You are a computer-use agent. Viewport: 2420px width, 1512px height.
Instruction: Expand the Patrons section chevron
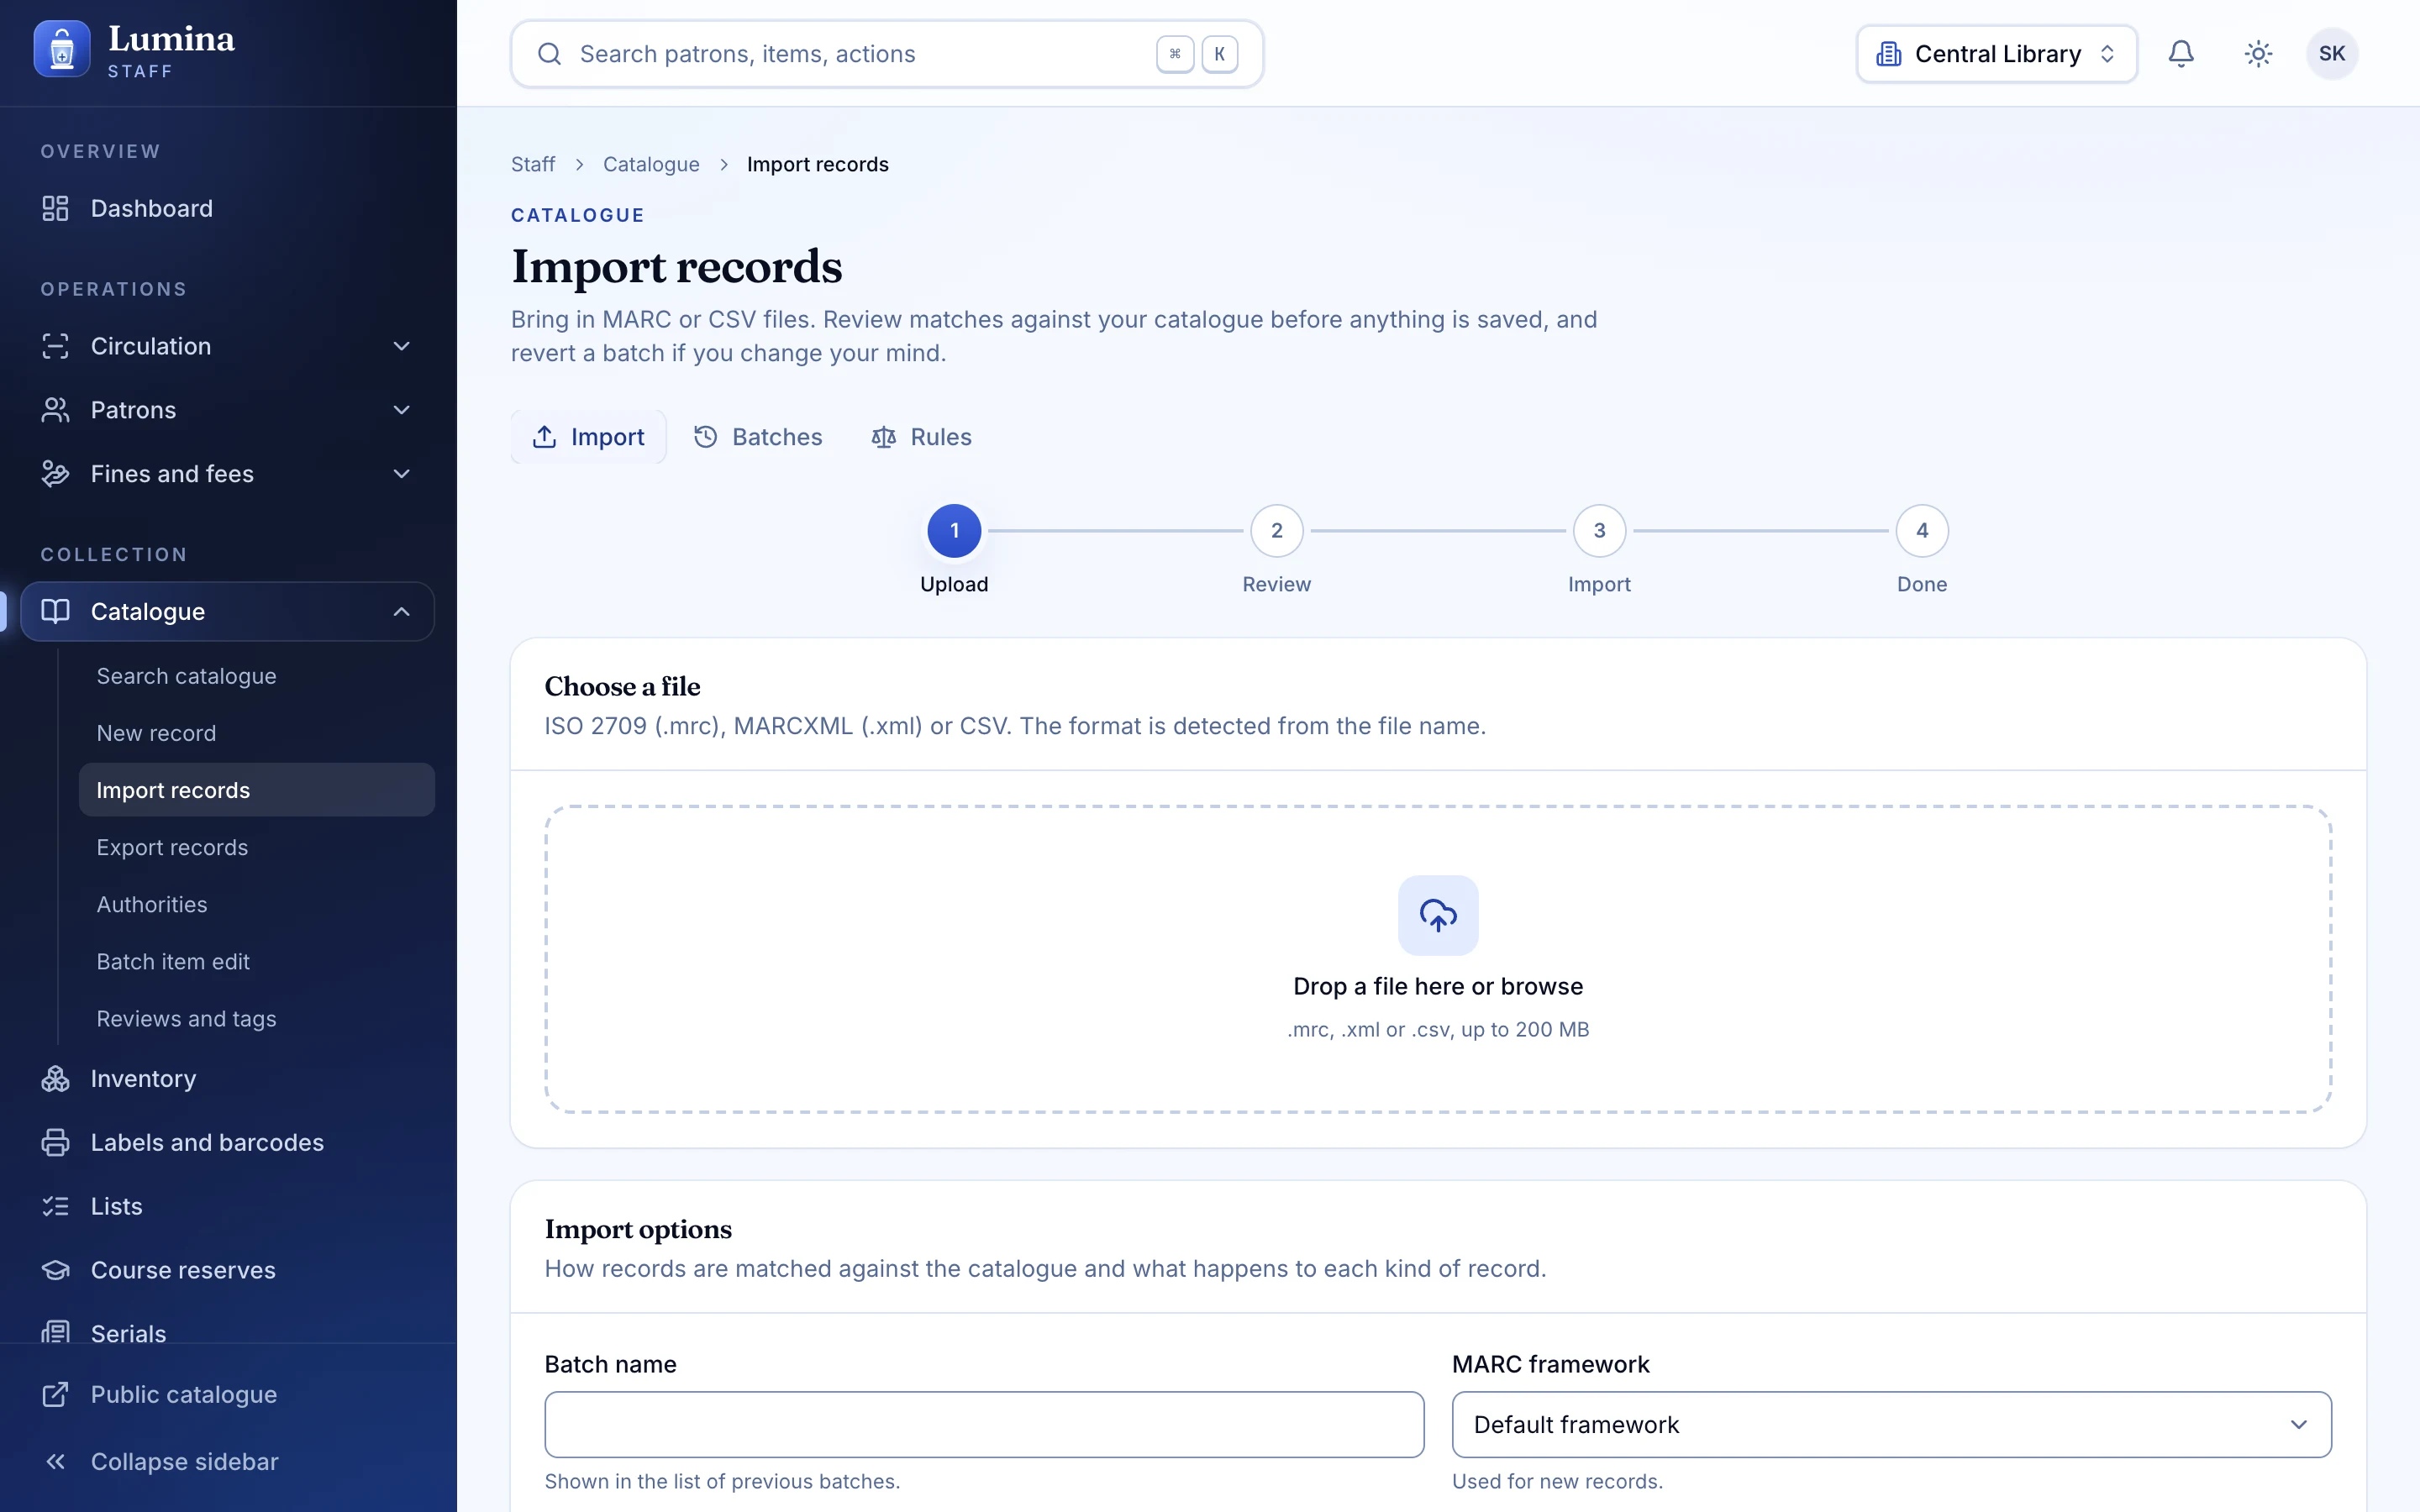point(401,410)
